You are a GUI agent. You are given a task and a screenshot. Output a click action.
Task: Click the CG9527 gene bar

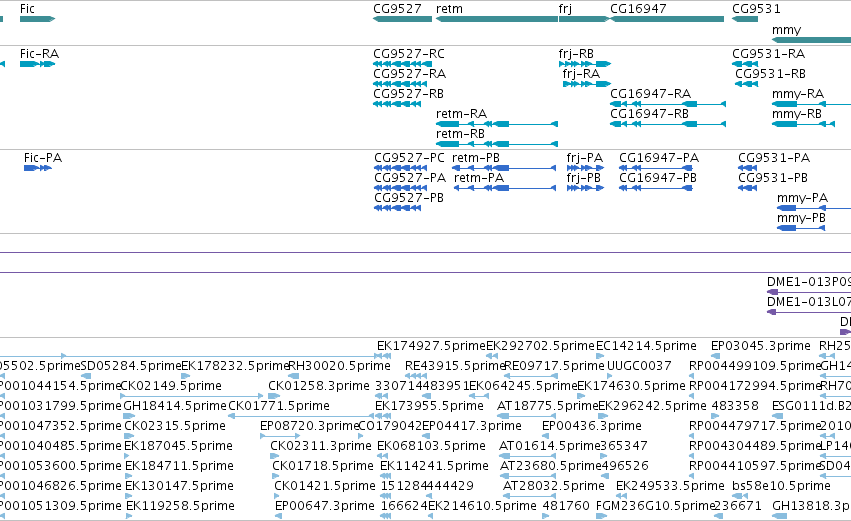click(x=402, y=19)
